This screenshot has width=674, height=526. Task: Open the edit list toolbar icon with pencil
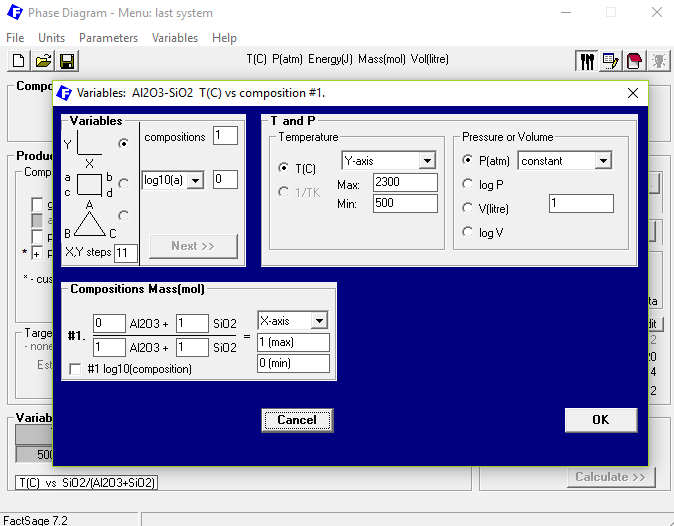pos(611,61)
